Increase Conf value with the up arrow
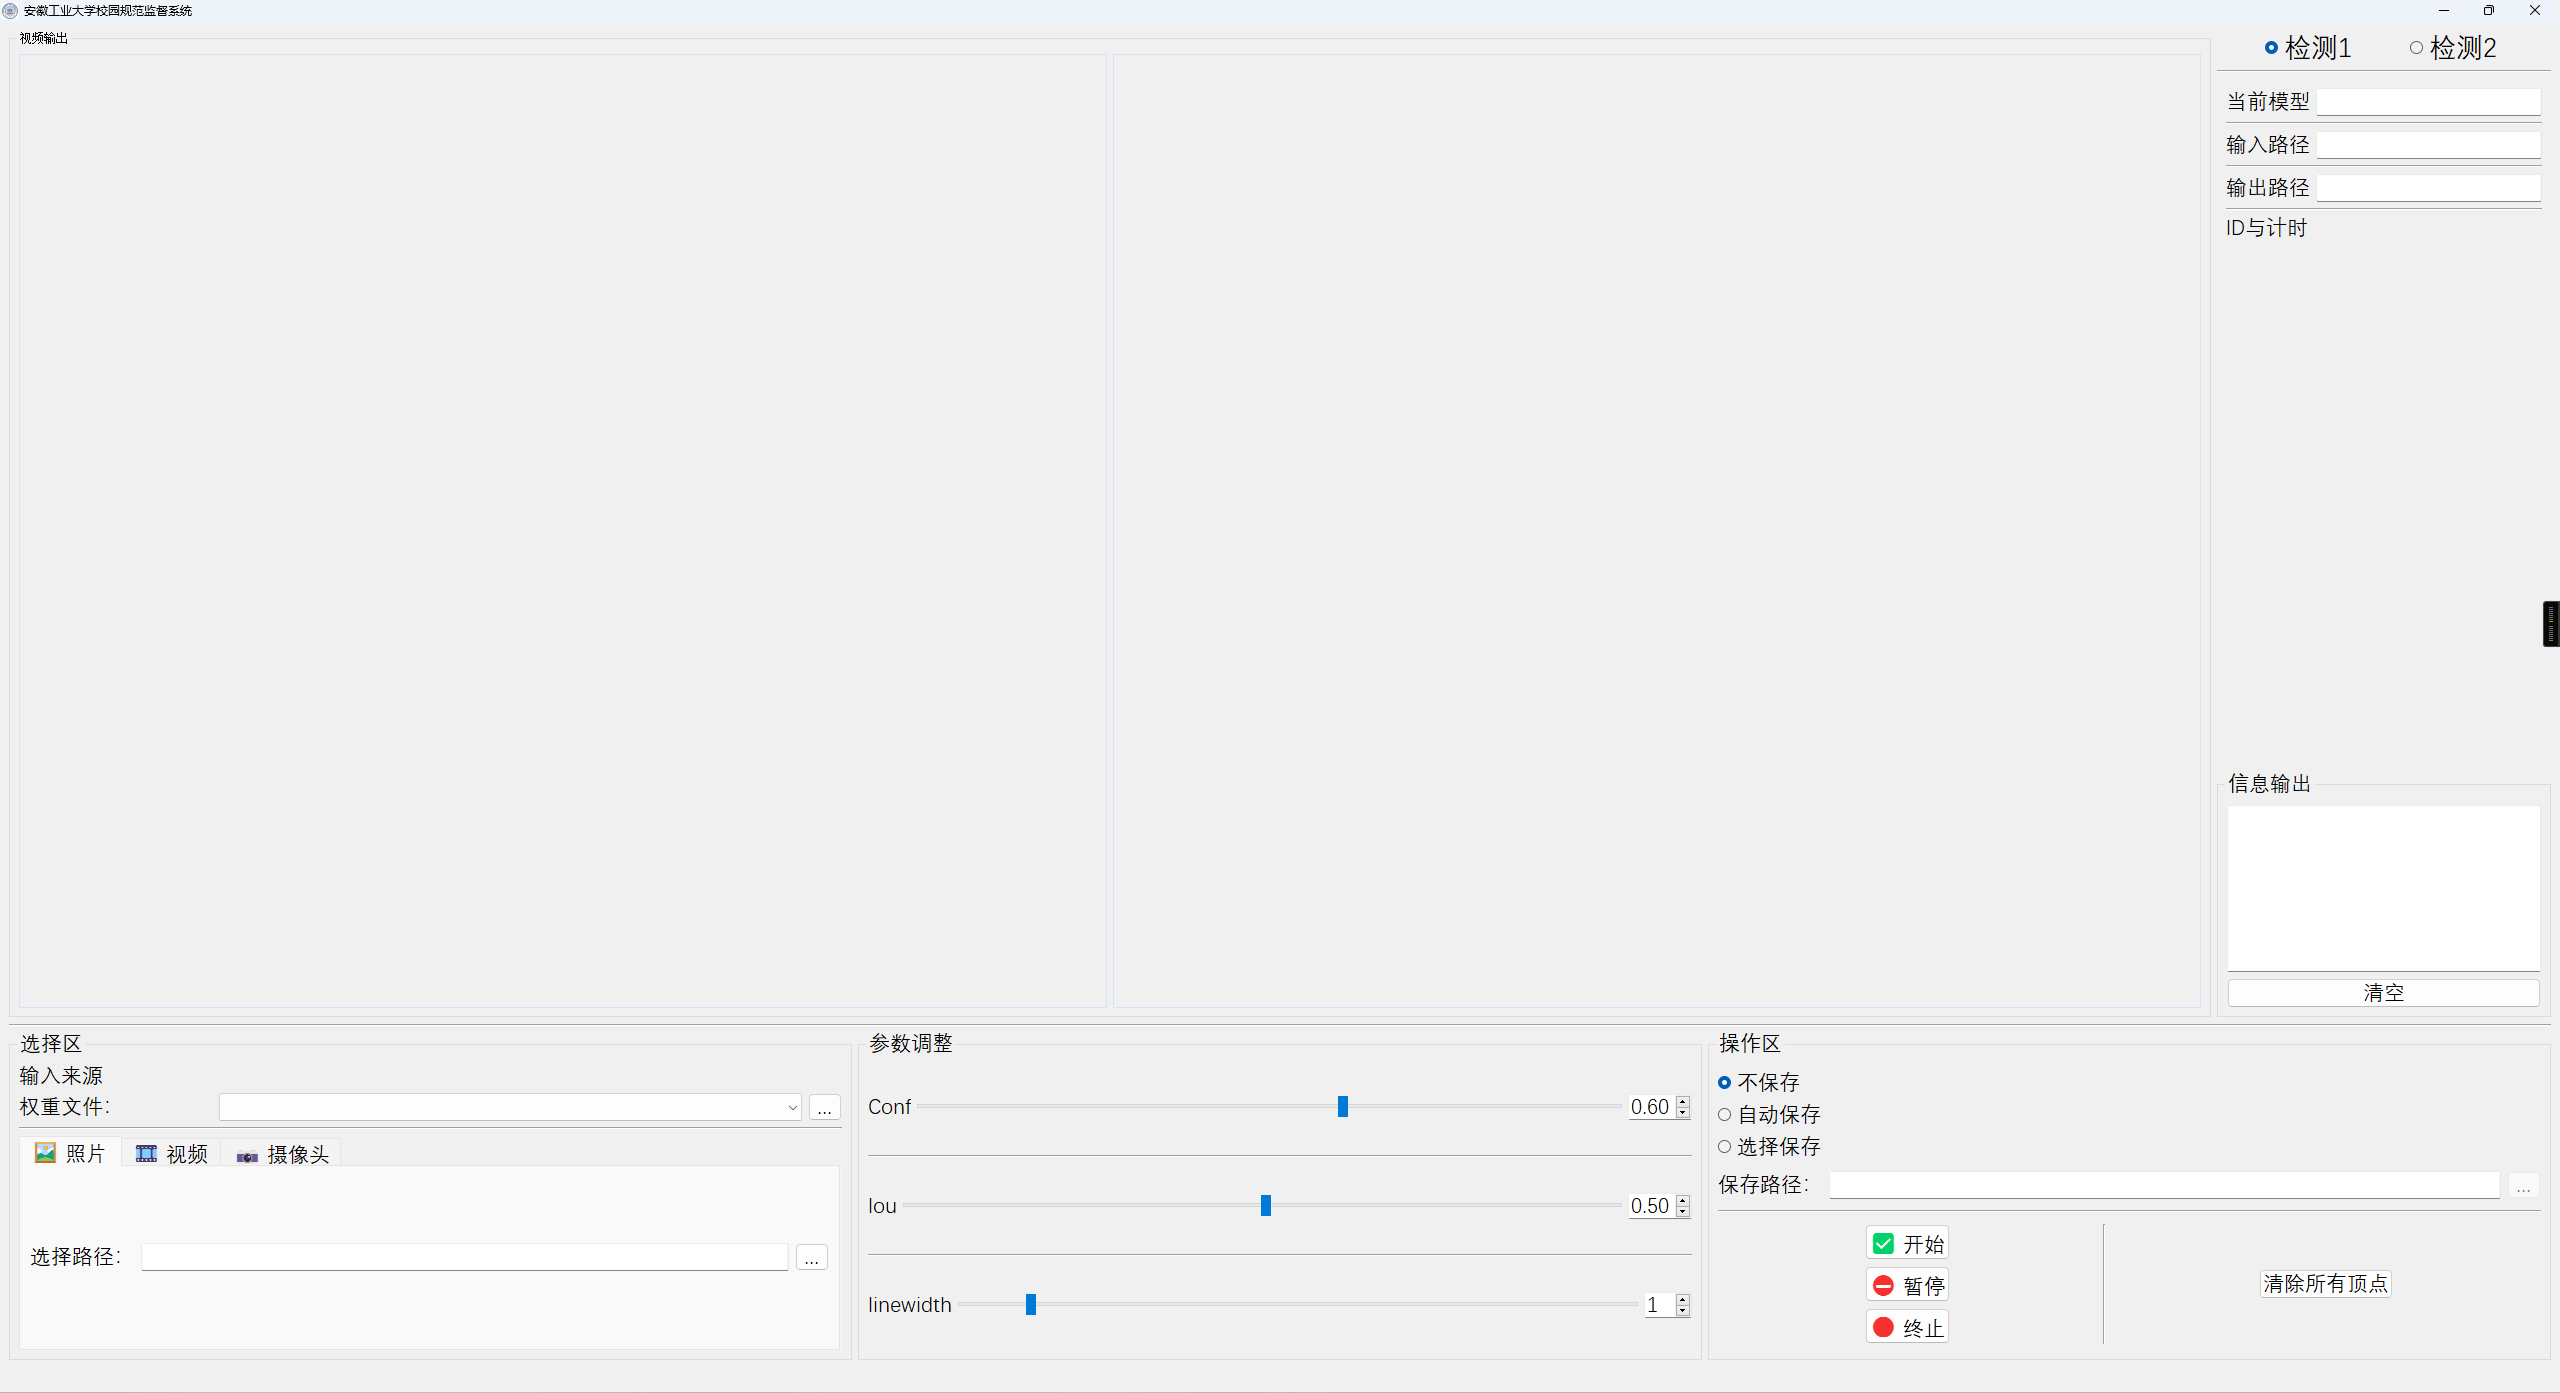 (x=1683, y=1101)
